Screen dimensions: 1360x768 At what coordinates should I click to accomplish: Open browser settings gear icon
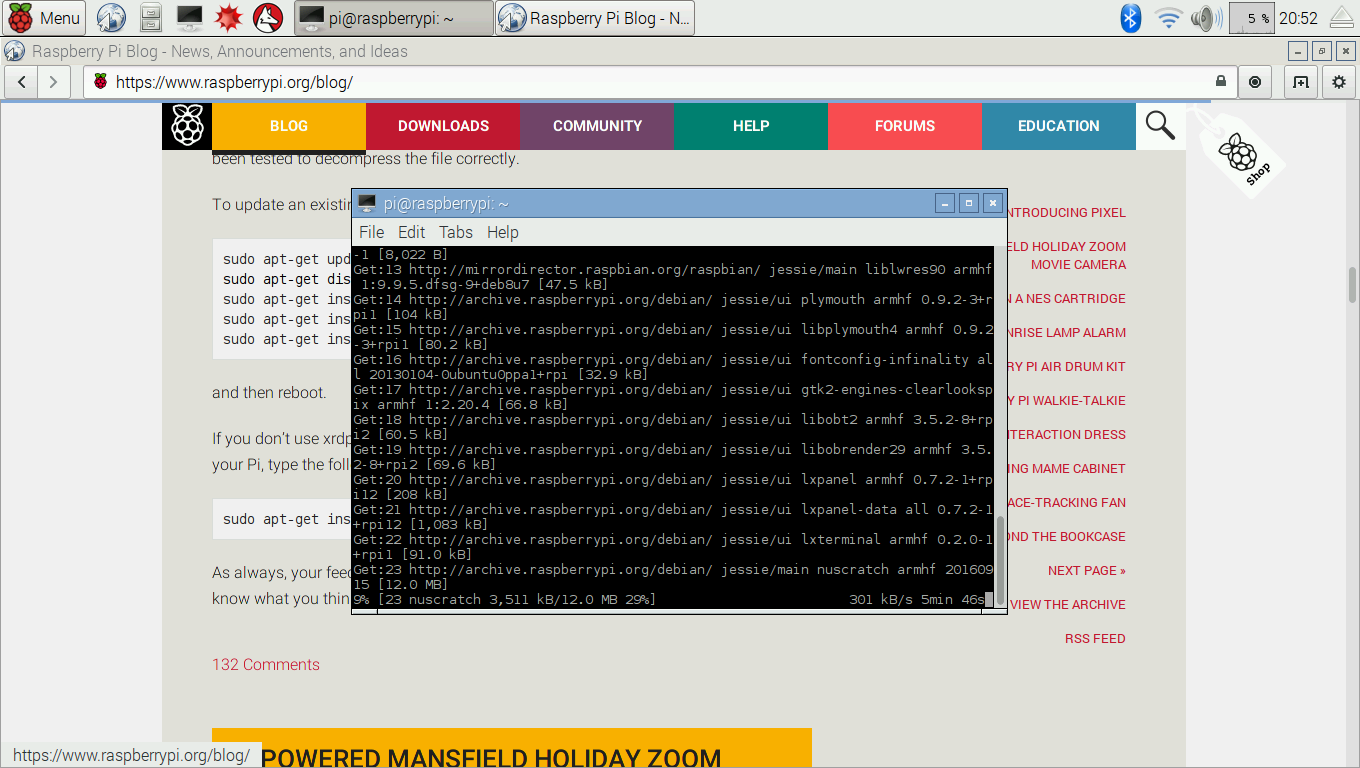pos(1339,82)
